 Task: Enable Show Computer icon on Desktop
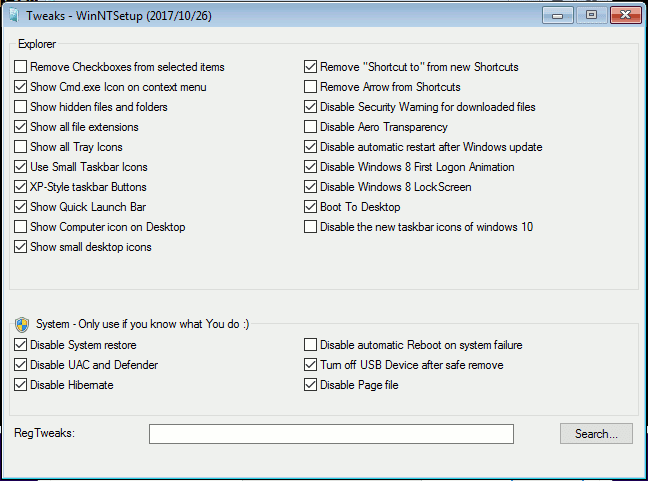click(x=21, y=226)
